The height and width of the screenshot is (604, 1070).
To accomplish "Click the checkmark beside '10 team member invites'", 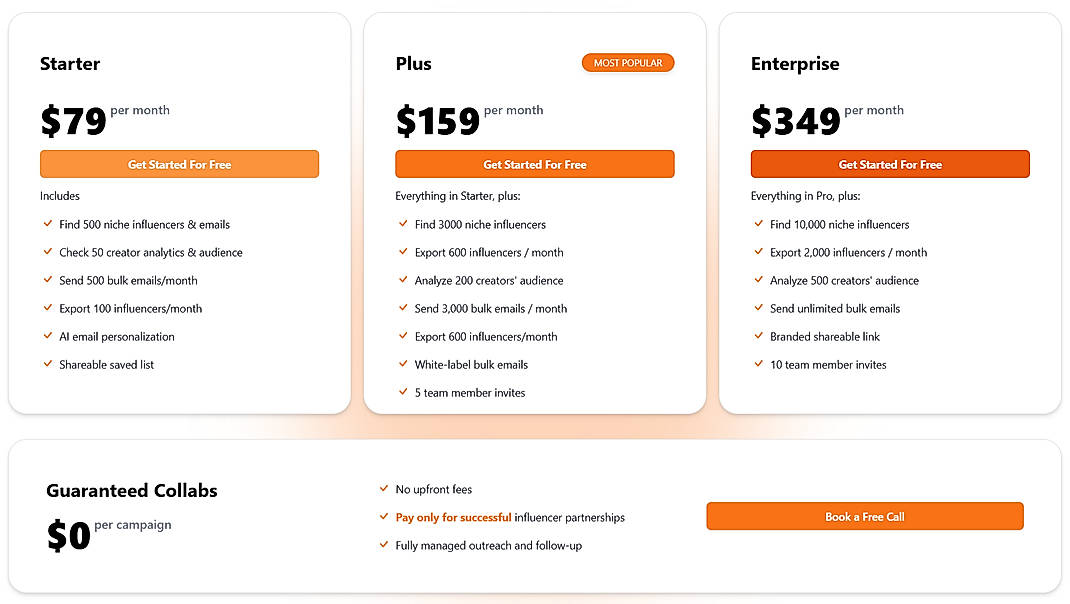I will click(759, 365).
